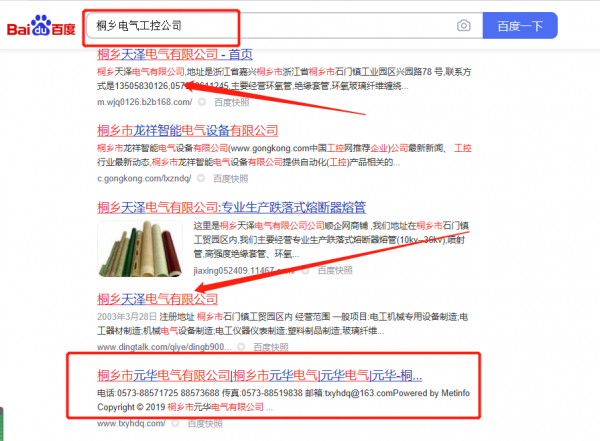Click round icon after m.wjq0126.b2b168.com URL
Screen dimensions: 600x441
(201, 102)
